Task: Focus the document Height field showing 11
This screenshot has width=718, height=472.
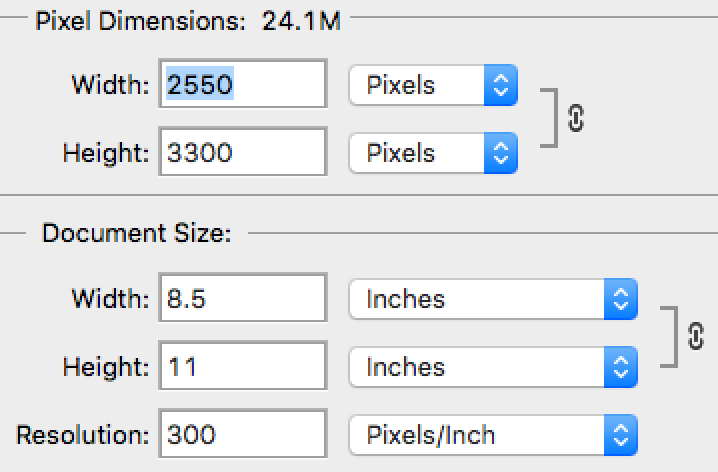Action: [x=242, y=367]
